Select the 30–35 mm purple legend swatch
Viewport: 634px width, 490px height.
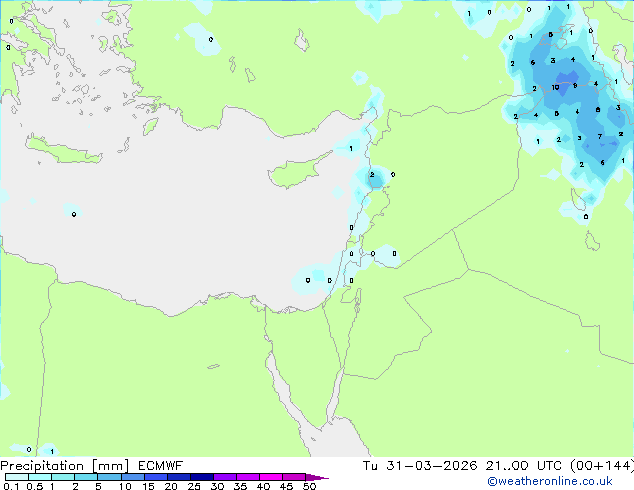224,477
